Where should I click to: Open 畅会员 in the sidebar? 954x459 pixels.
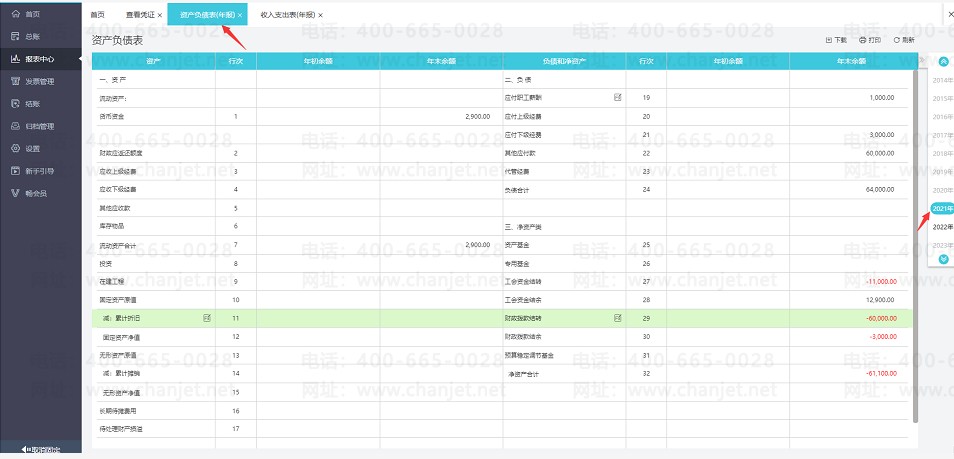point(35,193)
